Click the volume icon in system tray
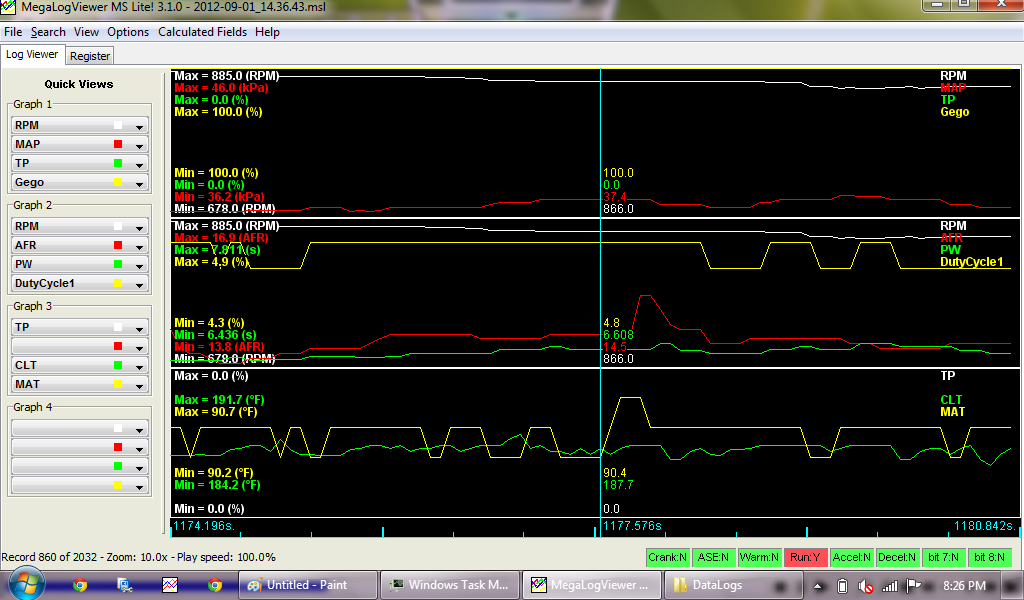1024x600 pixels. pyautogui.click(x=866, y=586)
